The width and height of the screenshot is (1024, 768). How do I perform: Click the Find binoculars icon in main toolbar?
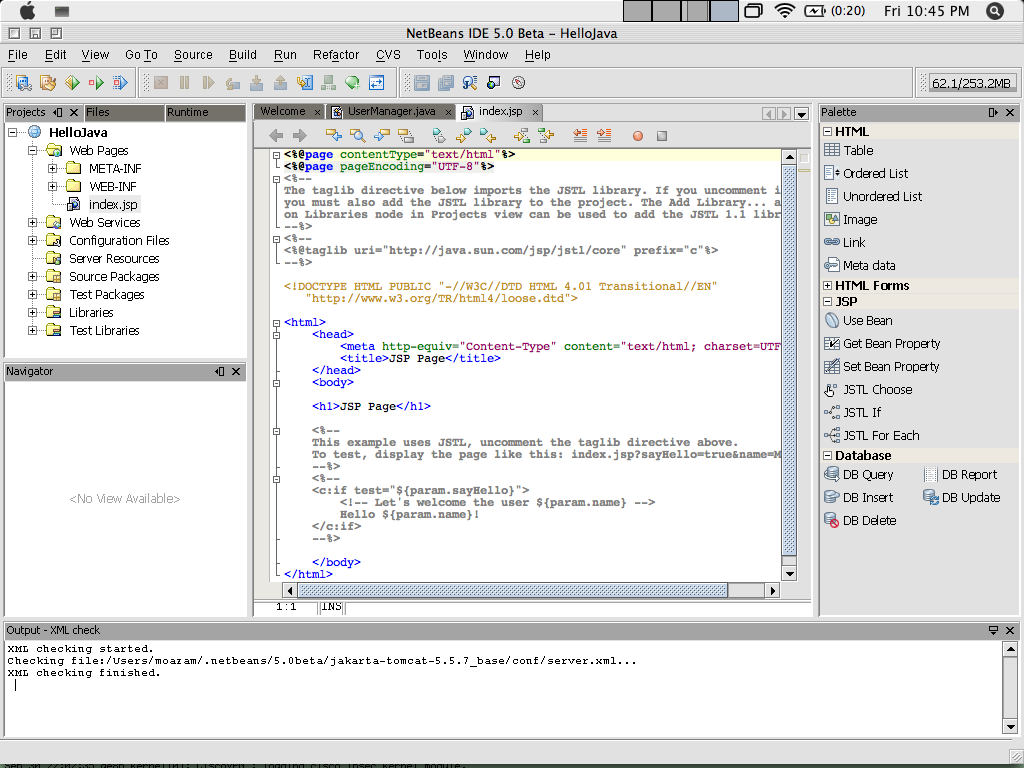pyautogui.click(x=470, y=83)
